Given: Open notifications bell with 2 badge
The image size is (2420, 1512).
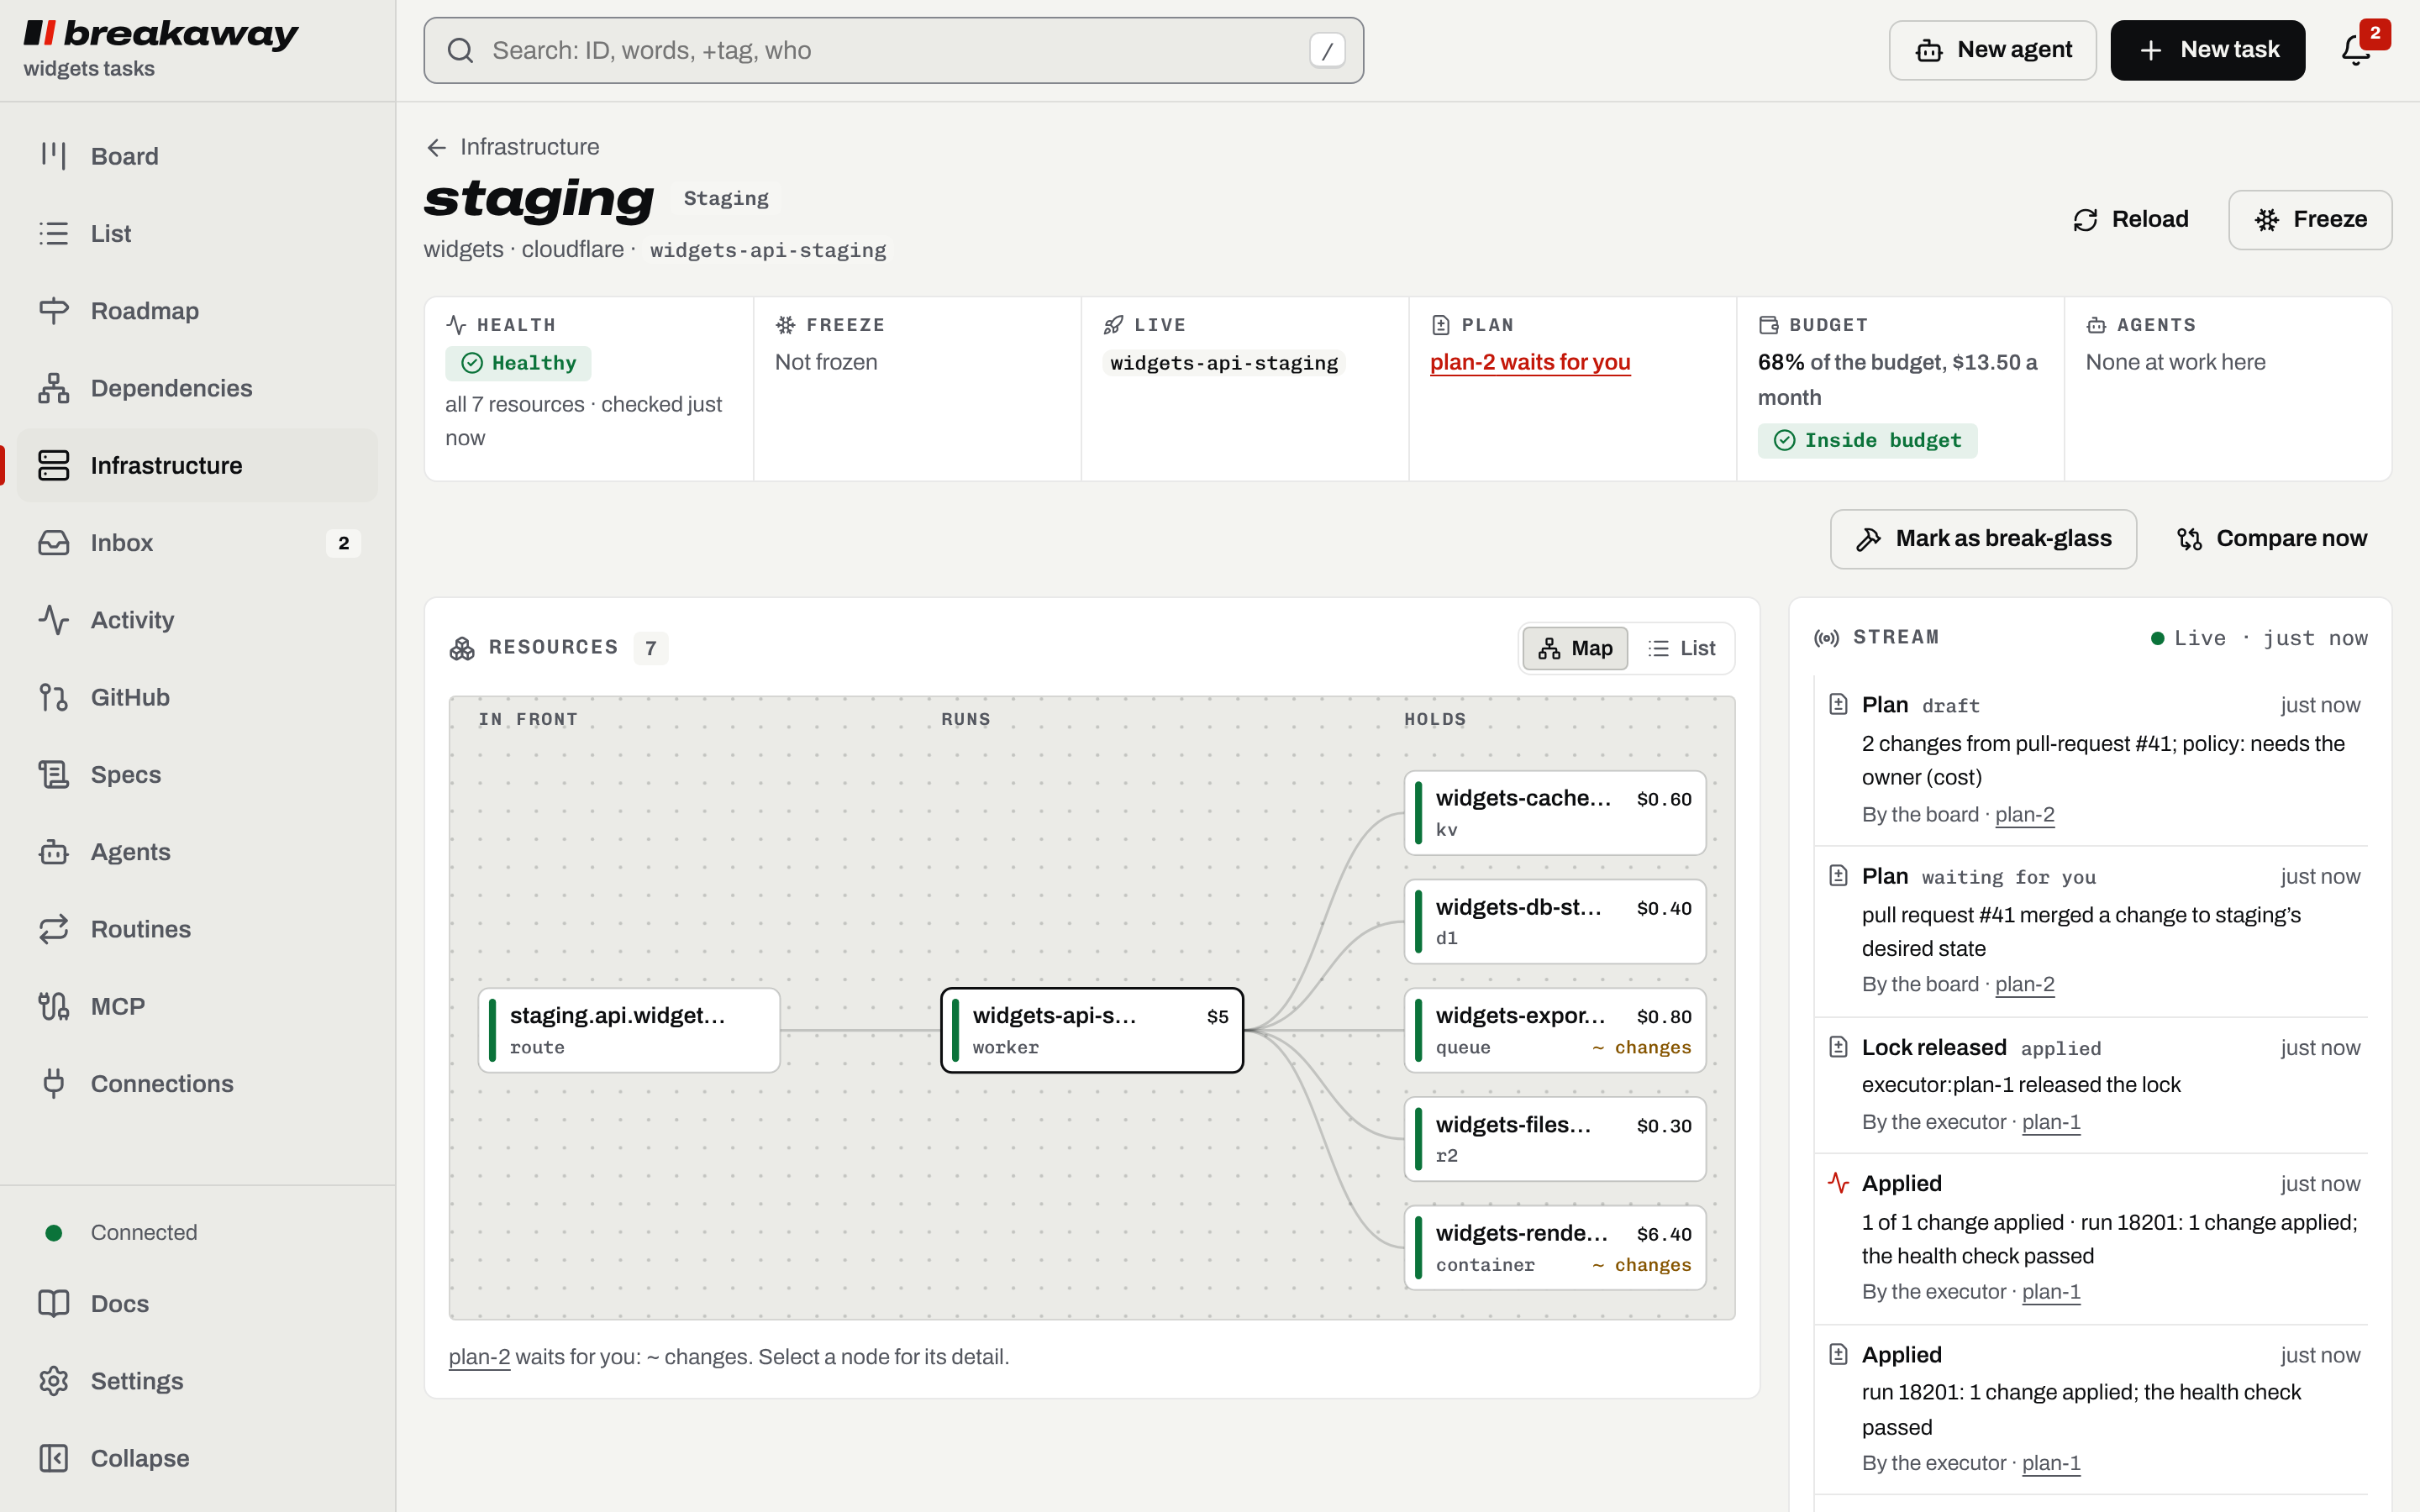Looking at the screenshot, I should [x=2357, y=50].
